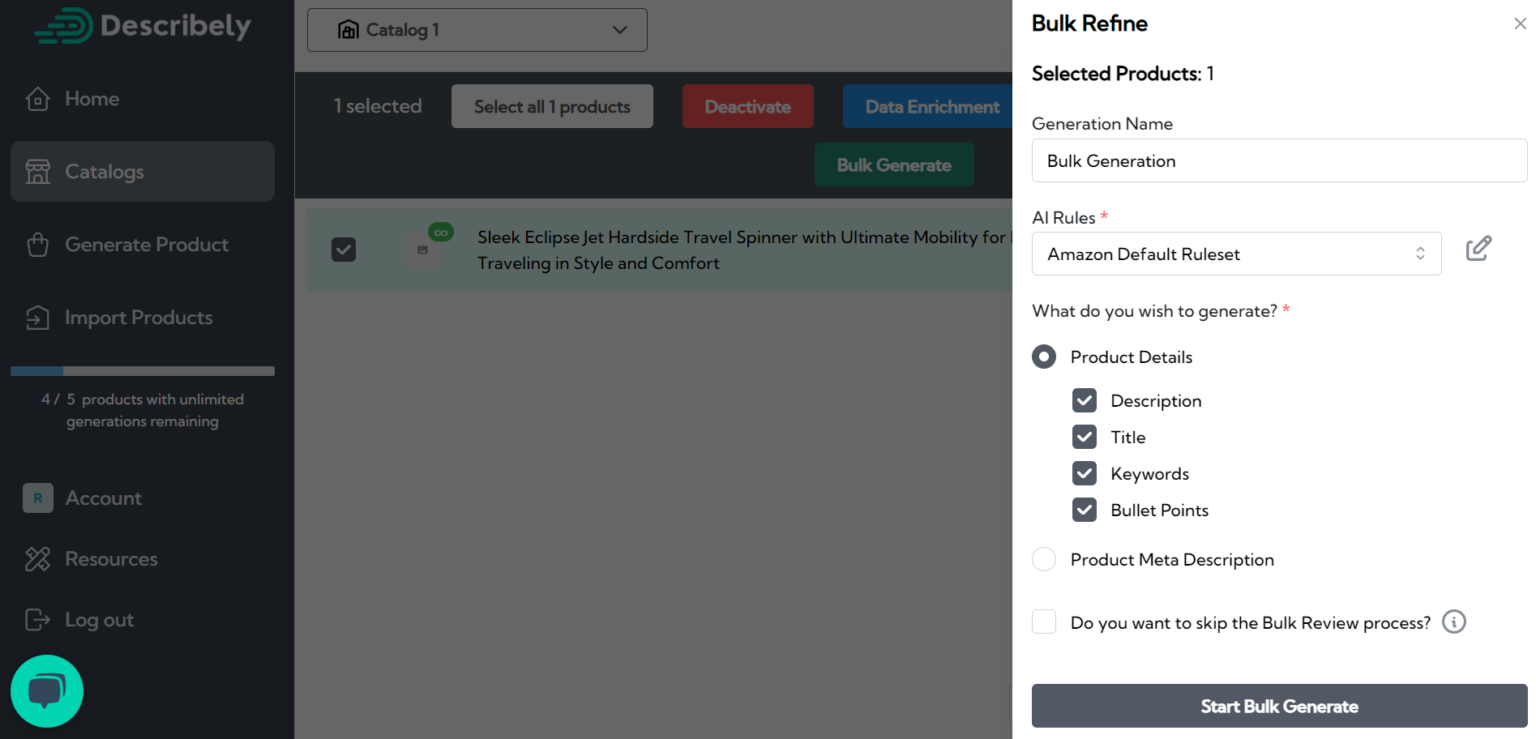
Task: Click the products remaining progress bar
Action: click(x=142, y=370)
